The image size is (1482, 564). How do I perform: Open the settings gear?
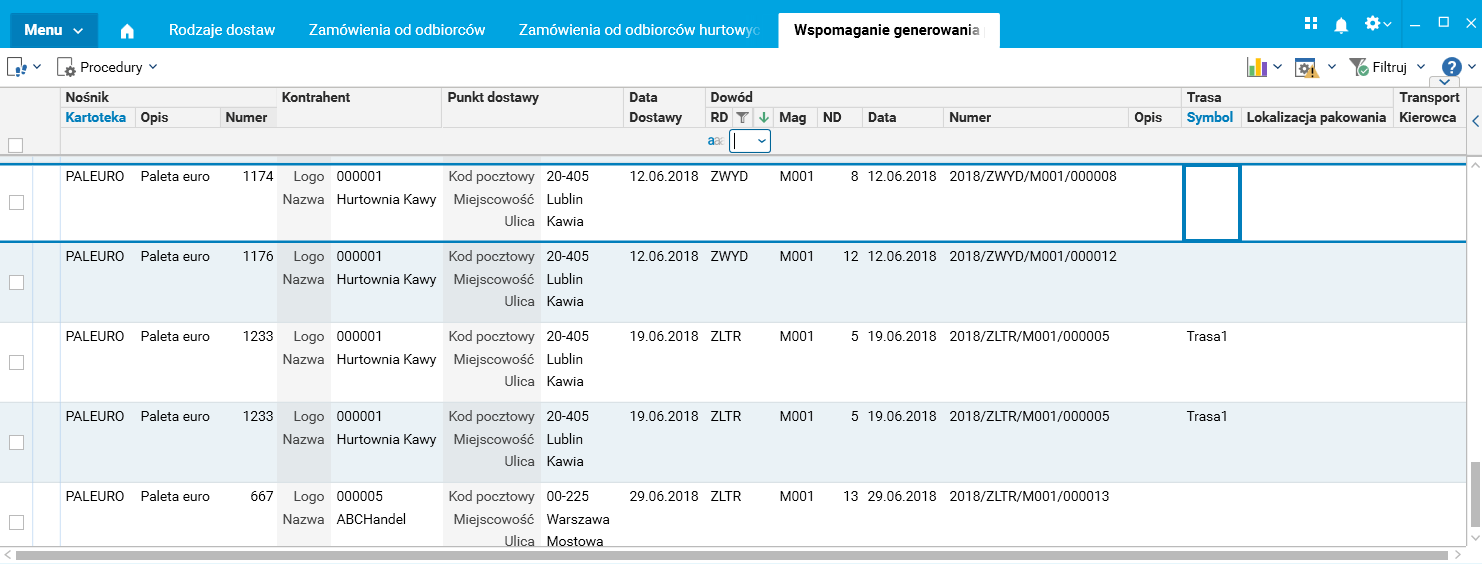(1372, 23)
